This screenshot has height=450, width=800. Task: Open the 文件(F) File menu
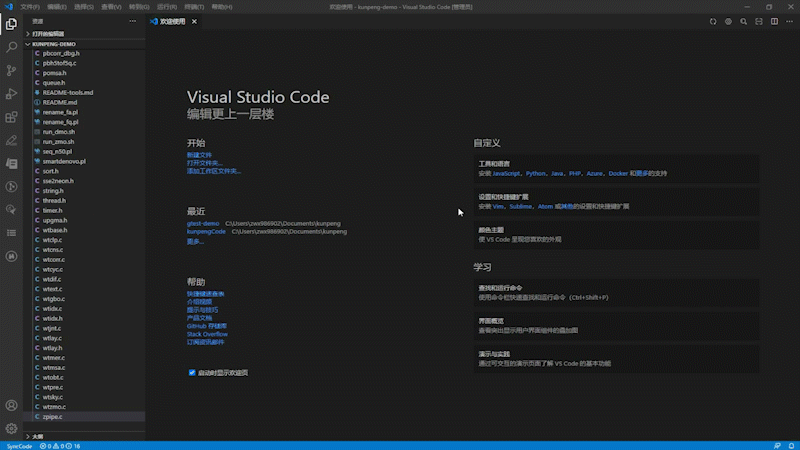(30, 7)
